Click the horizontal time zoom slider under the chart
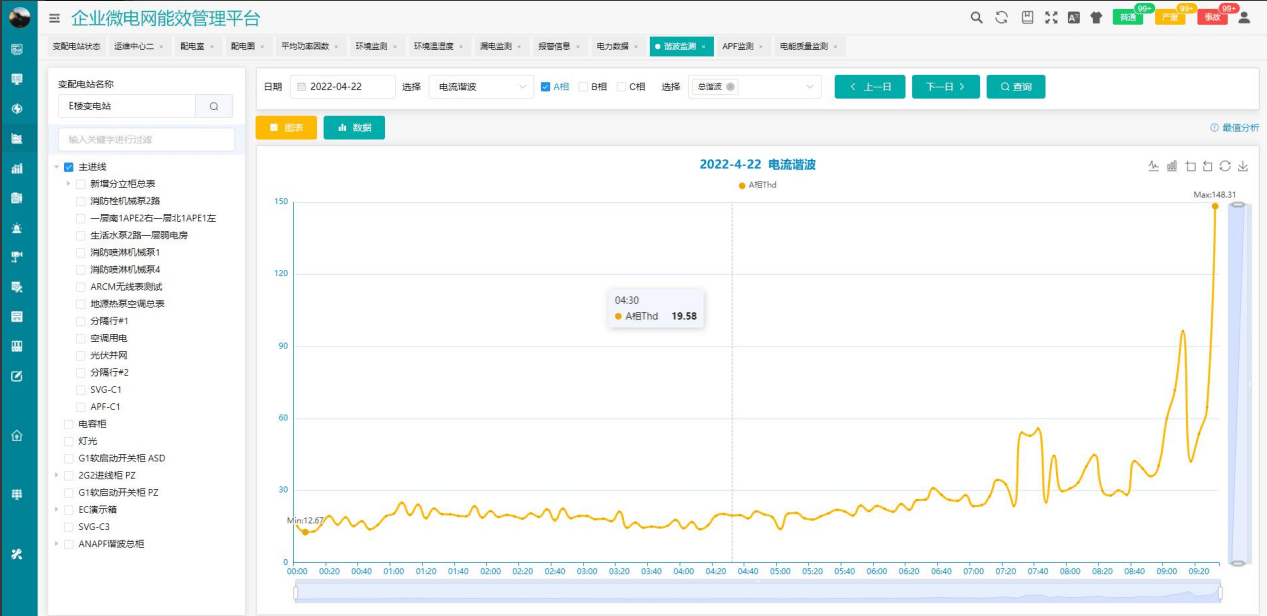The width and height of the screenshot is (1267, 616). click(760, 591)
